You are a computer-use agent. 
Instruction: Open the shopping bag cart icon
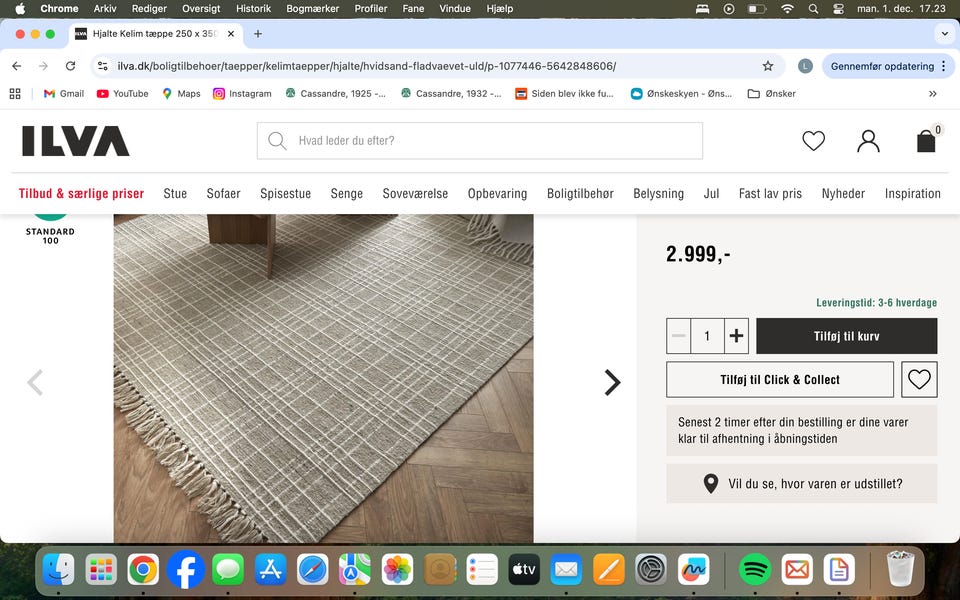click(926, 141)
